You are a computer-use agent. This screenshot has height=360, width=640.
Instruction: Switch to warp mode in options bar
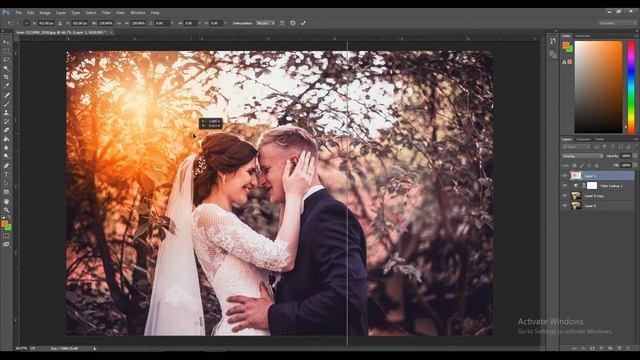tap(282, 23)
